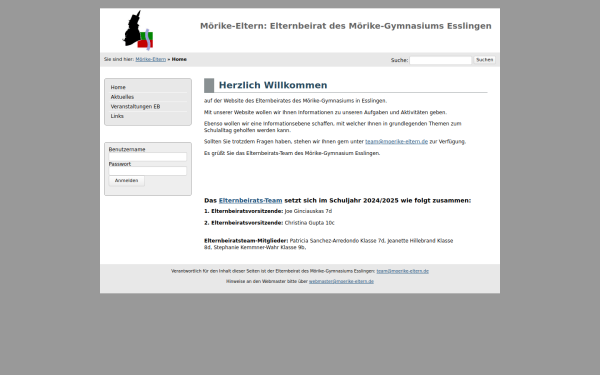Click the Suche label
This screenshot has width=600, height=375.
tap(399, 60)
